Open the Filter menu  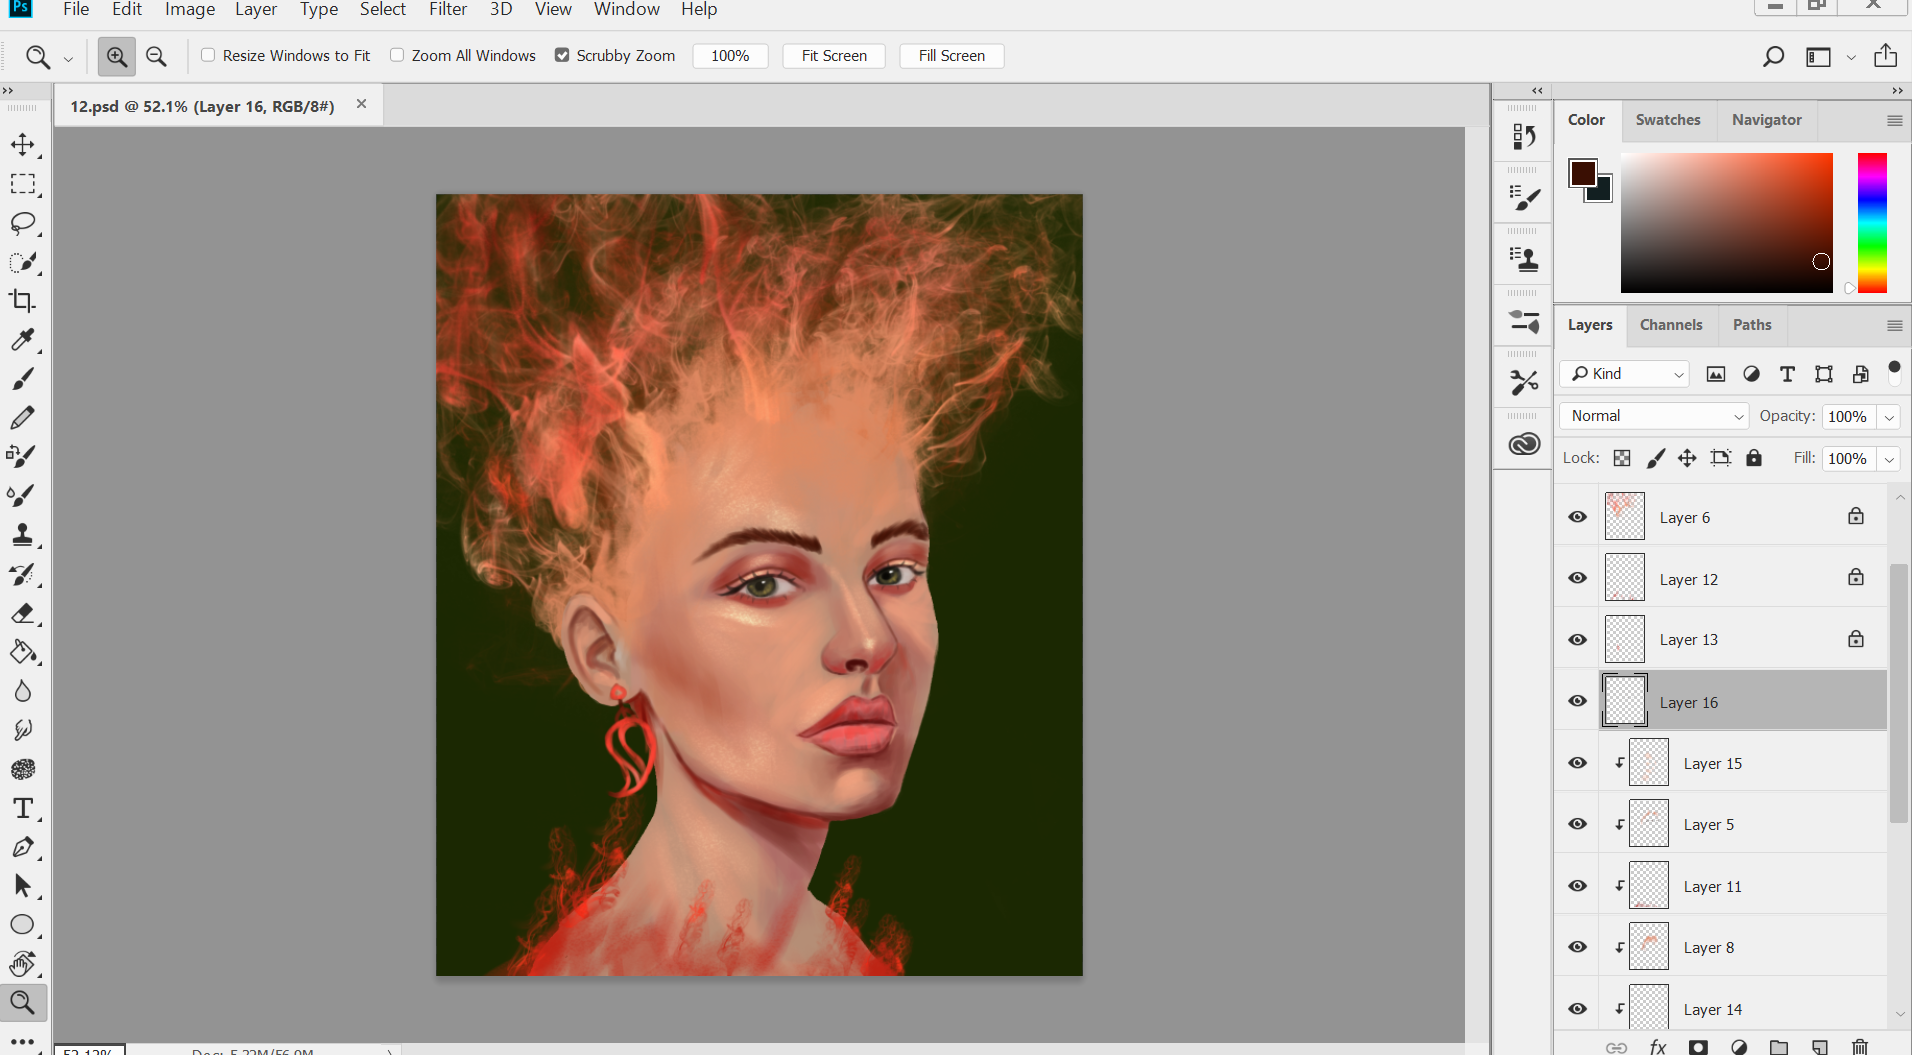tap(447, 10)
